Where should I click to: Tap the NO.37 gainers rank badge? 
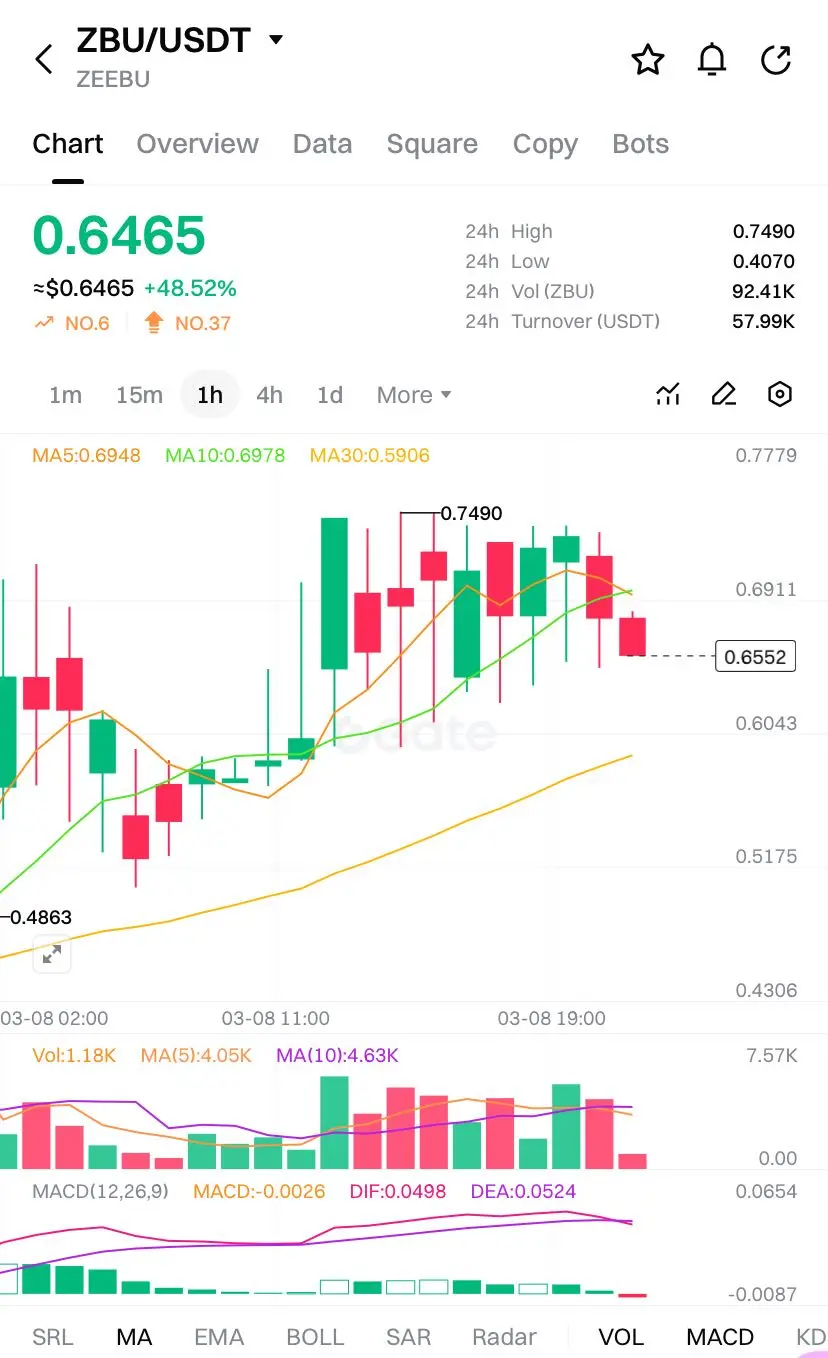point(188,323)
